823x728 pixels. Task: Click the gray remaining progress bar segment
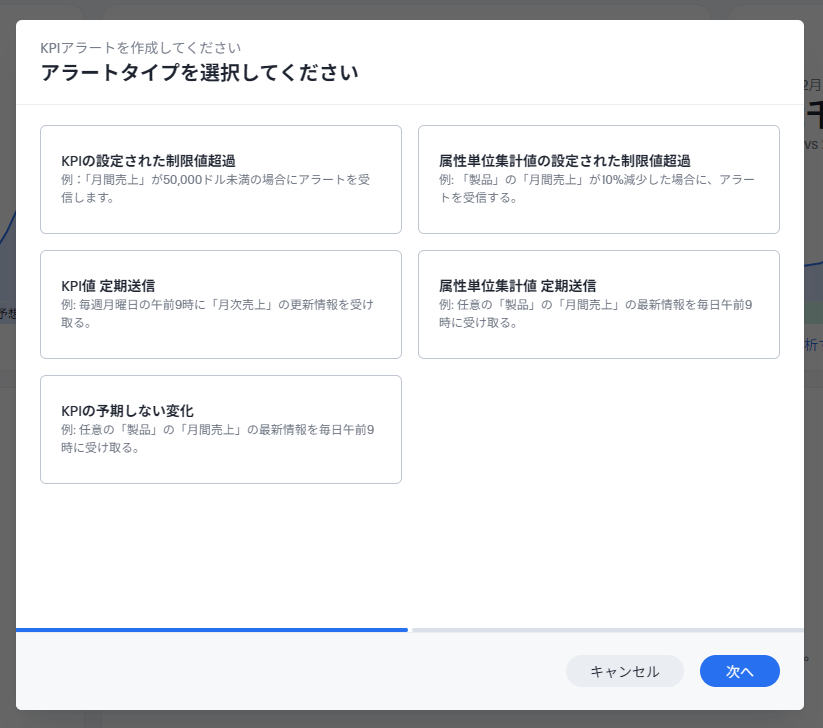(607, 630)
